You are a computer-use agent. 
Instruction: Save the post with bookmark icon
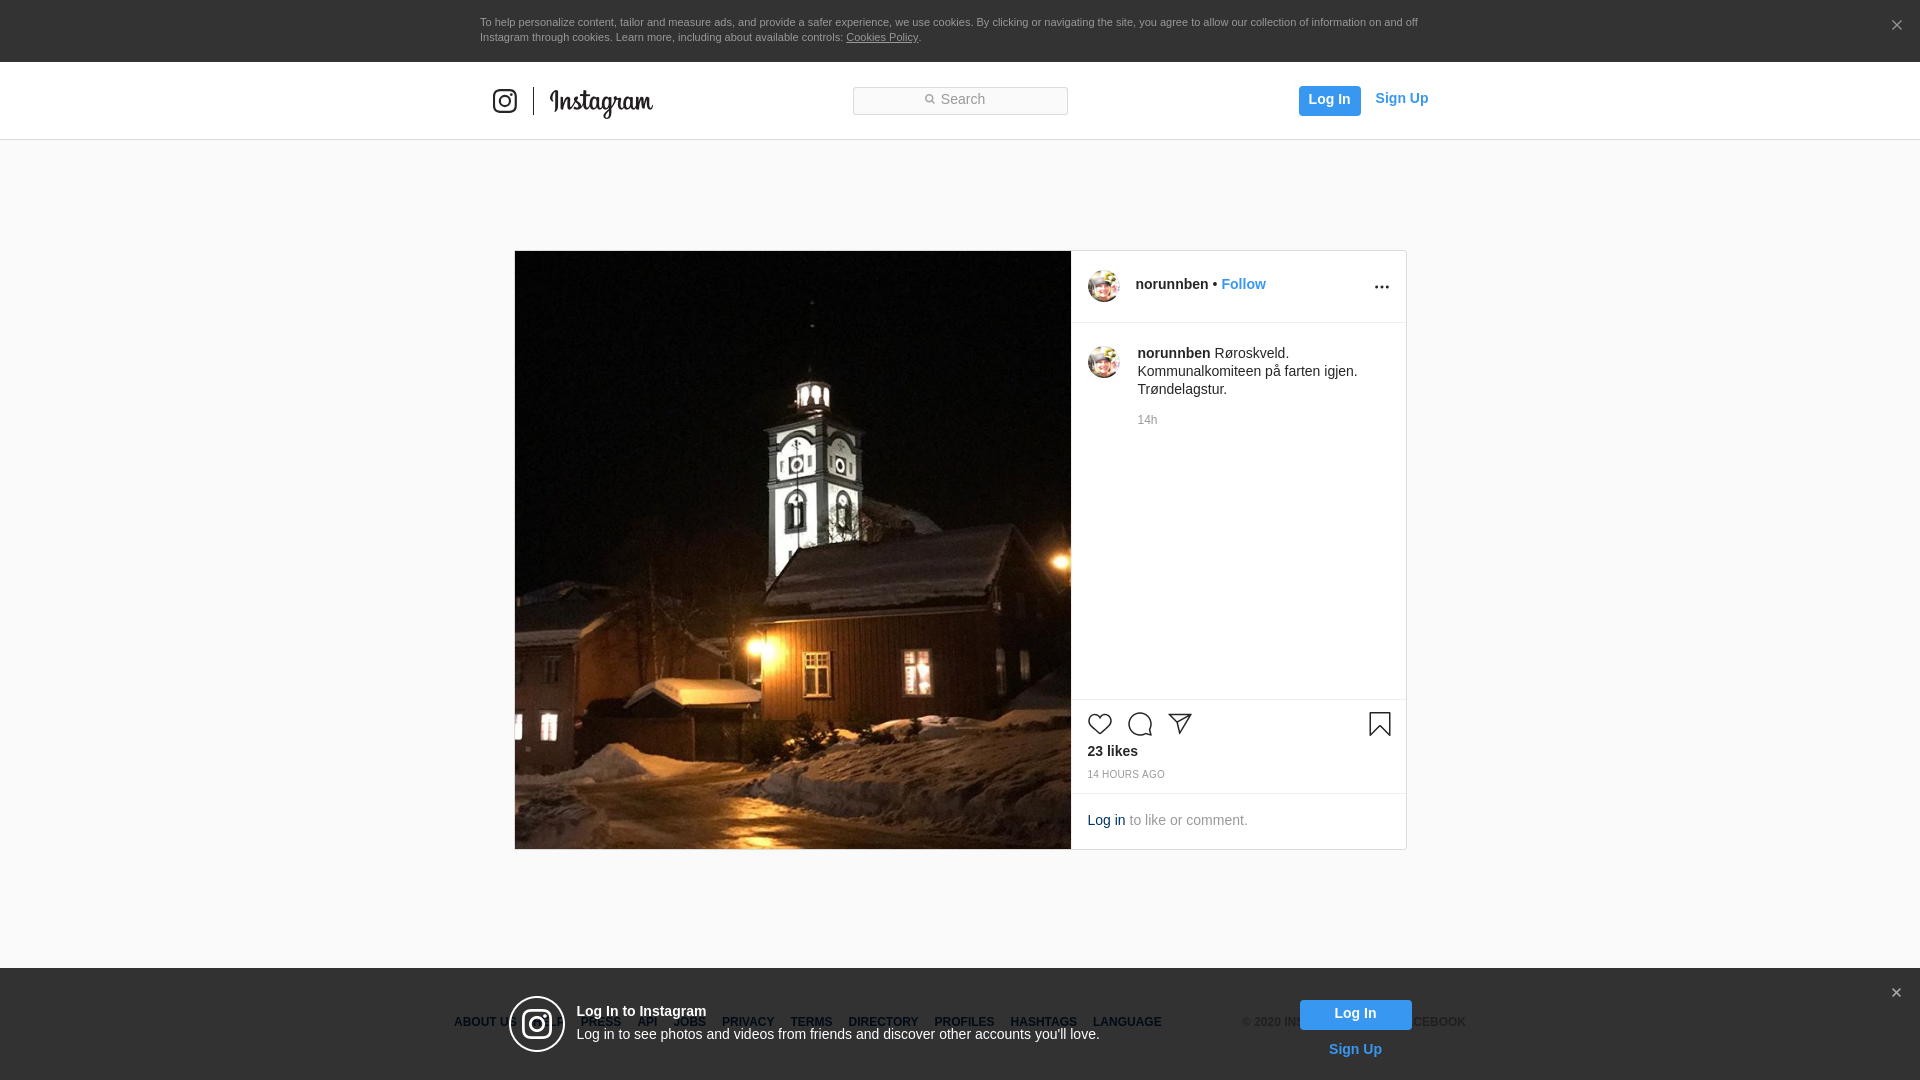point(1380,724)
